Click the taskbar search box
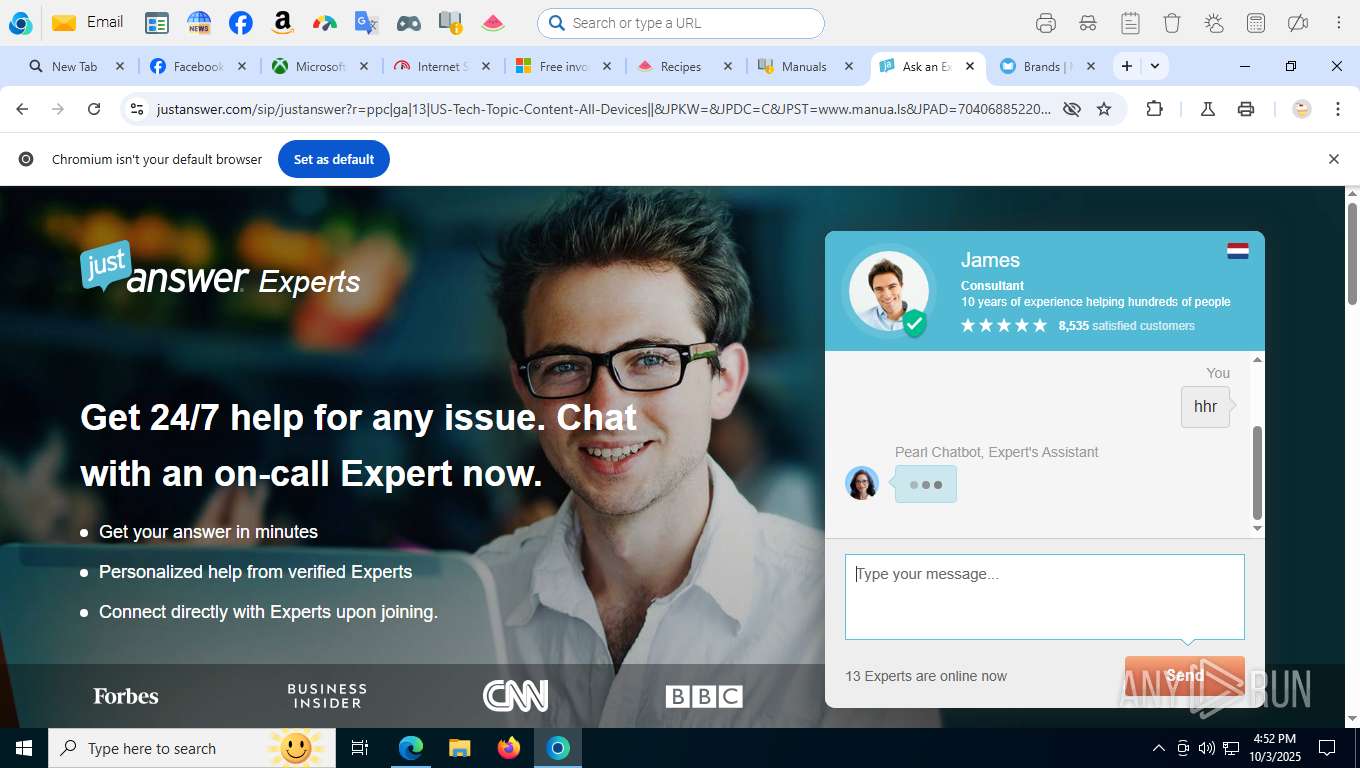Image resolution: width=1360 pixels, height=768 pixels. 191,748
